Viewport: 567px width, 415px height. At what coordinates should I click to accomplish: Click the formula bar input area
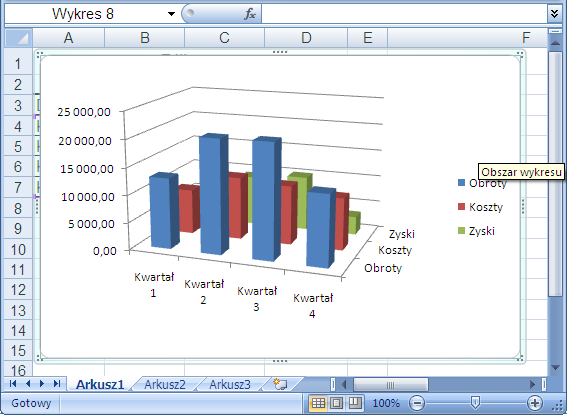click(x=404, y=14)
